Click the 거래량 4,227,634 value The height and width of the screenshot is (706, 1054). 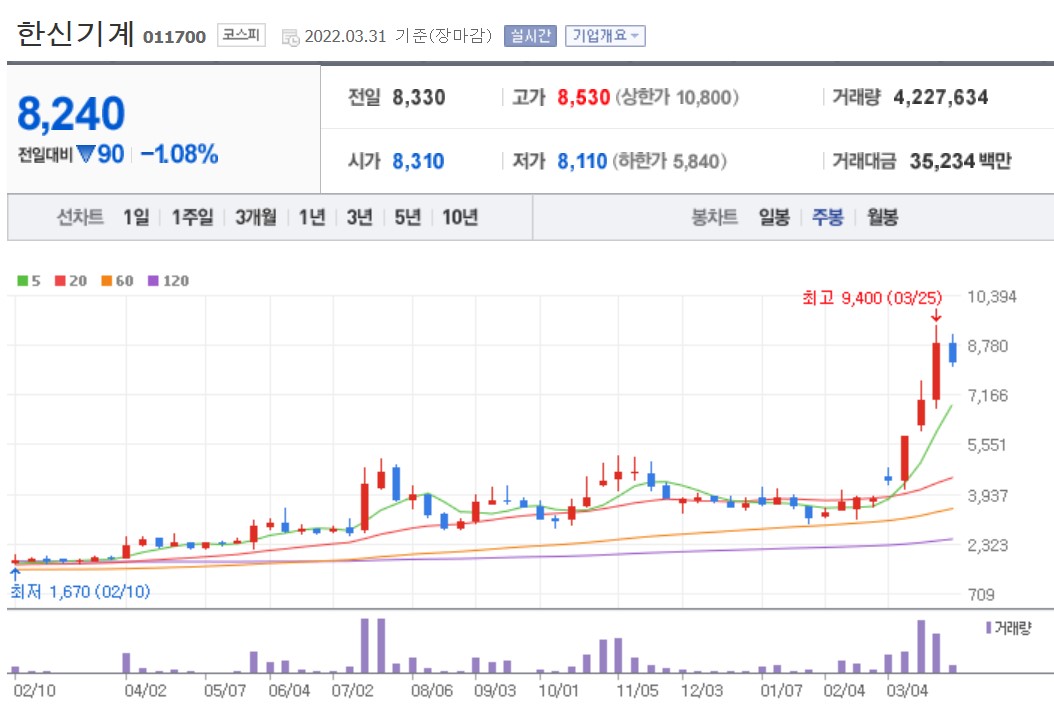pos(940,97)
